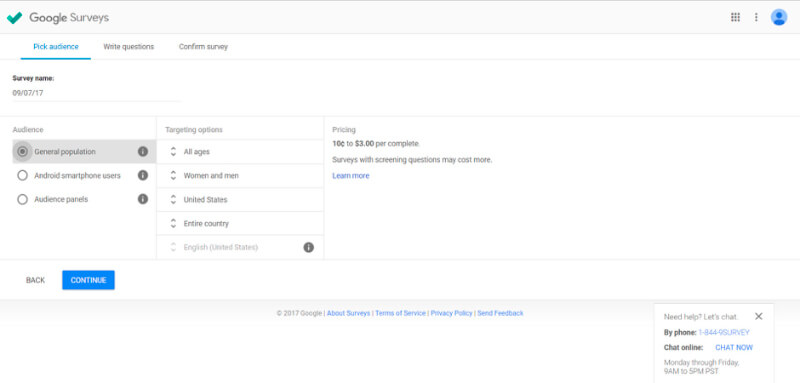Open the Women and men dropdown
Image resolution: width=800 pixels, height=383 pixels.
pos(240,176)
